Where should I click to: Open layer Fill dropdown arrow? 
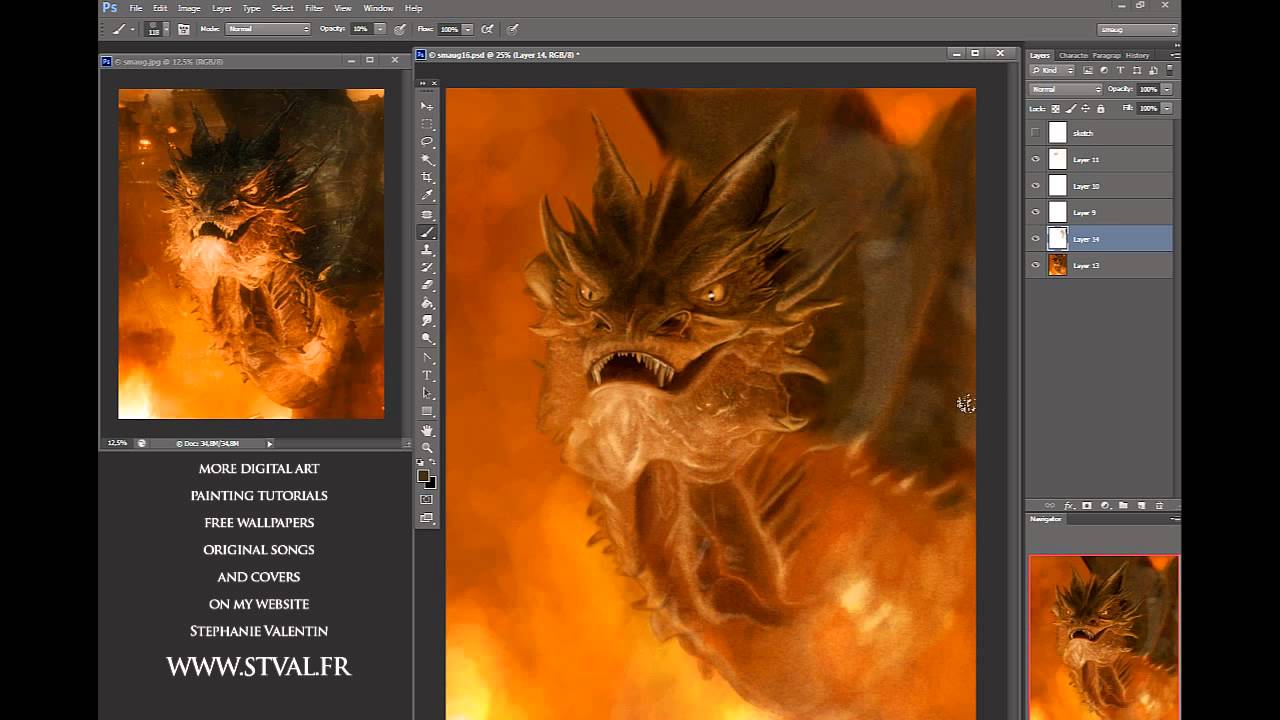(1166, 108)
